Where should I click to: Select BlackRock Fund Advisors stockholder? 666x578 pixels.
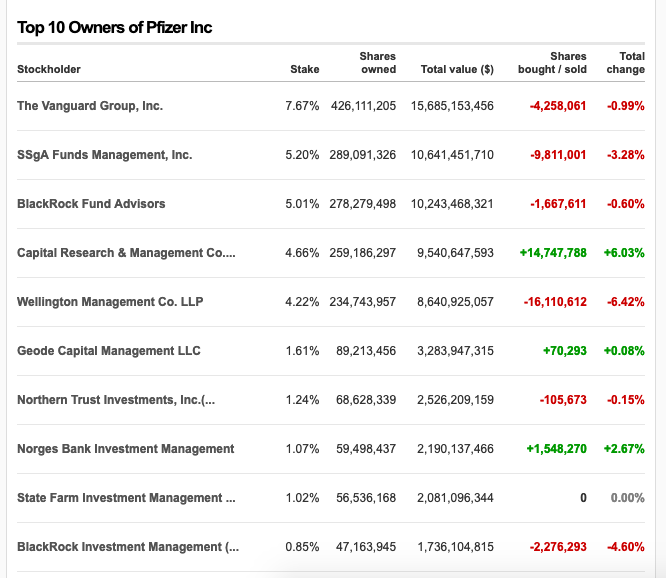coord(91,204)
